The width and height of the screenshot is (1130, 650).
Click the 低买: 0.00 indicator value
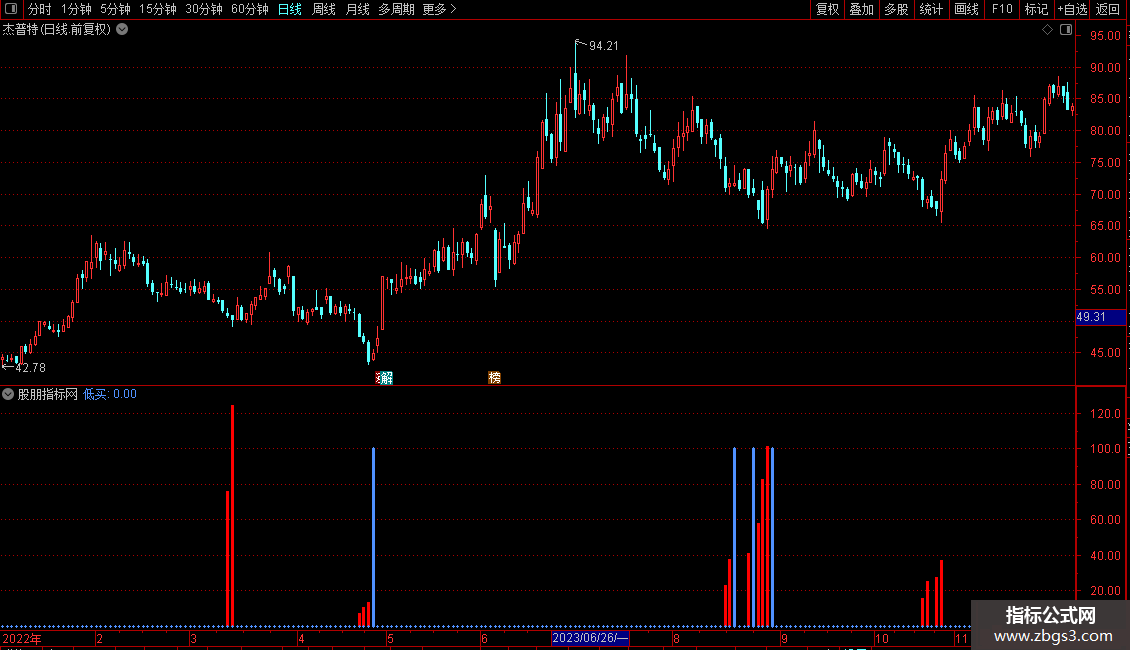pyautogui.click(x=110, y=394)
